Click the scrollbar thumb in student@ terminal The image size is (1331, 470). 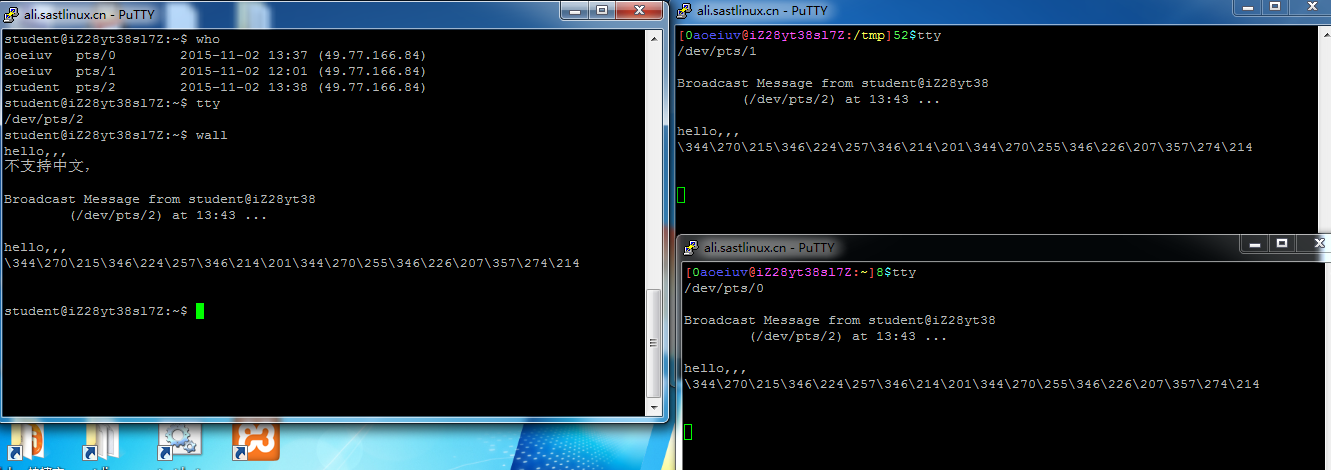coord(653,343)
